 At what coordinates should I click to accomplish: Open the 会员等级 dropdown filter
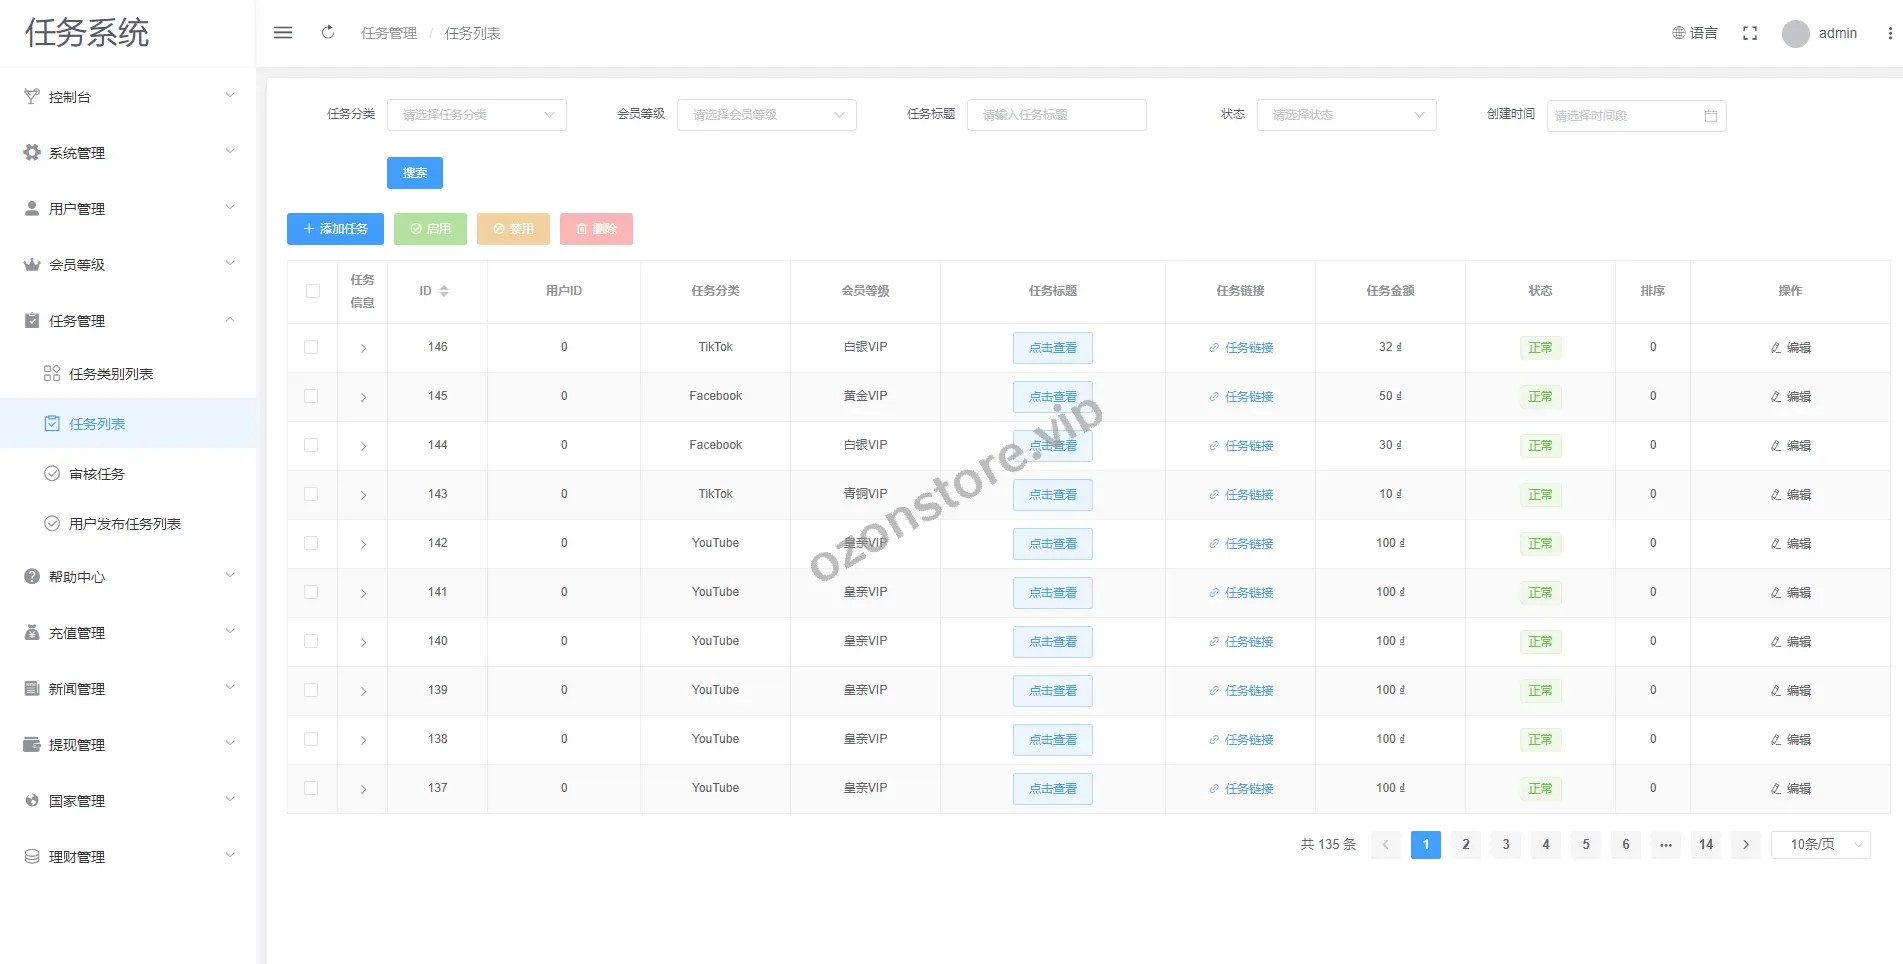(x=766, y=115)
